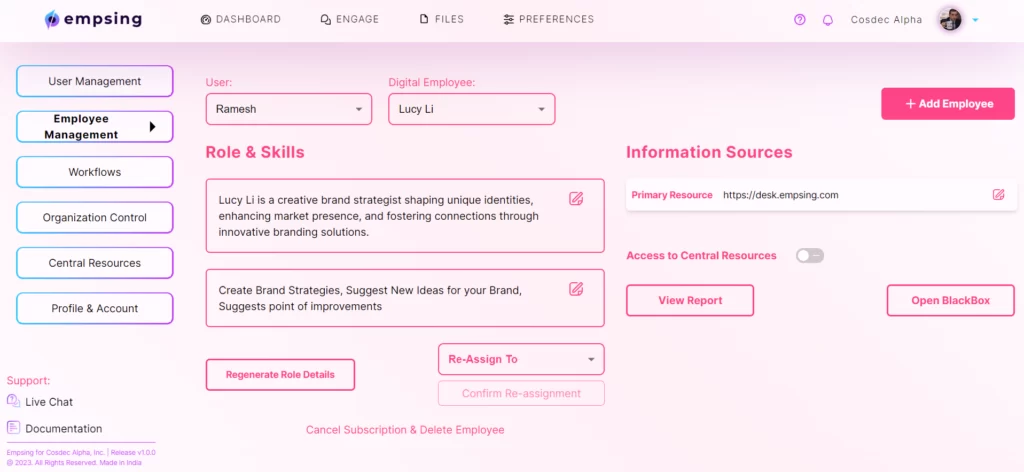
Task: Click the View Report button
Action: (x=690, y=300)
